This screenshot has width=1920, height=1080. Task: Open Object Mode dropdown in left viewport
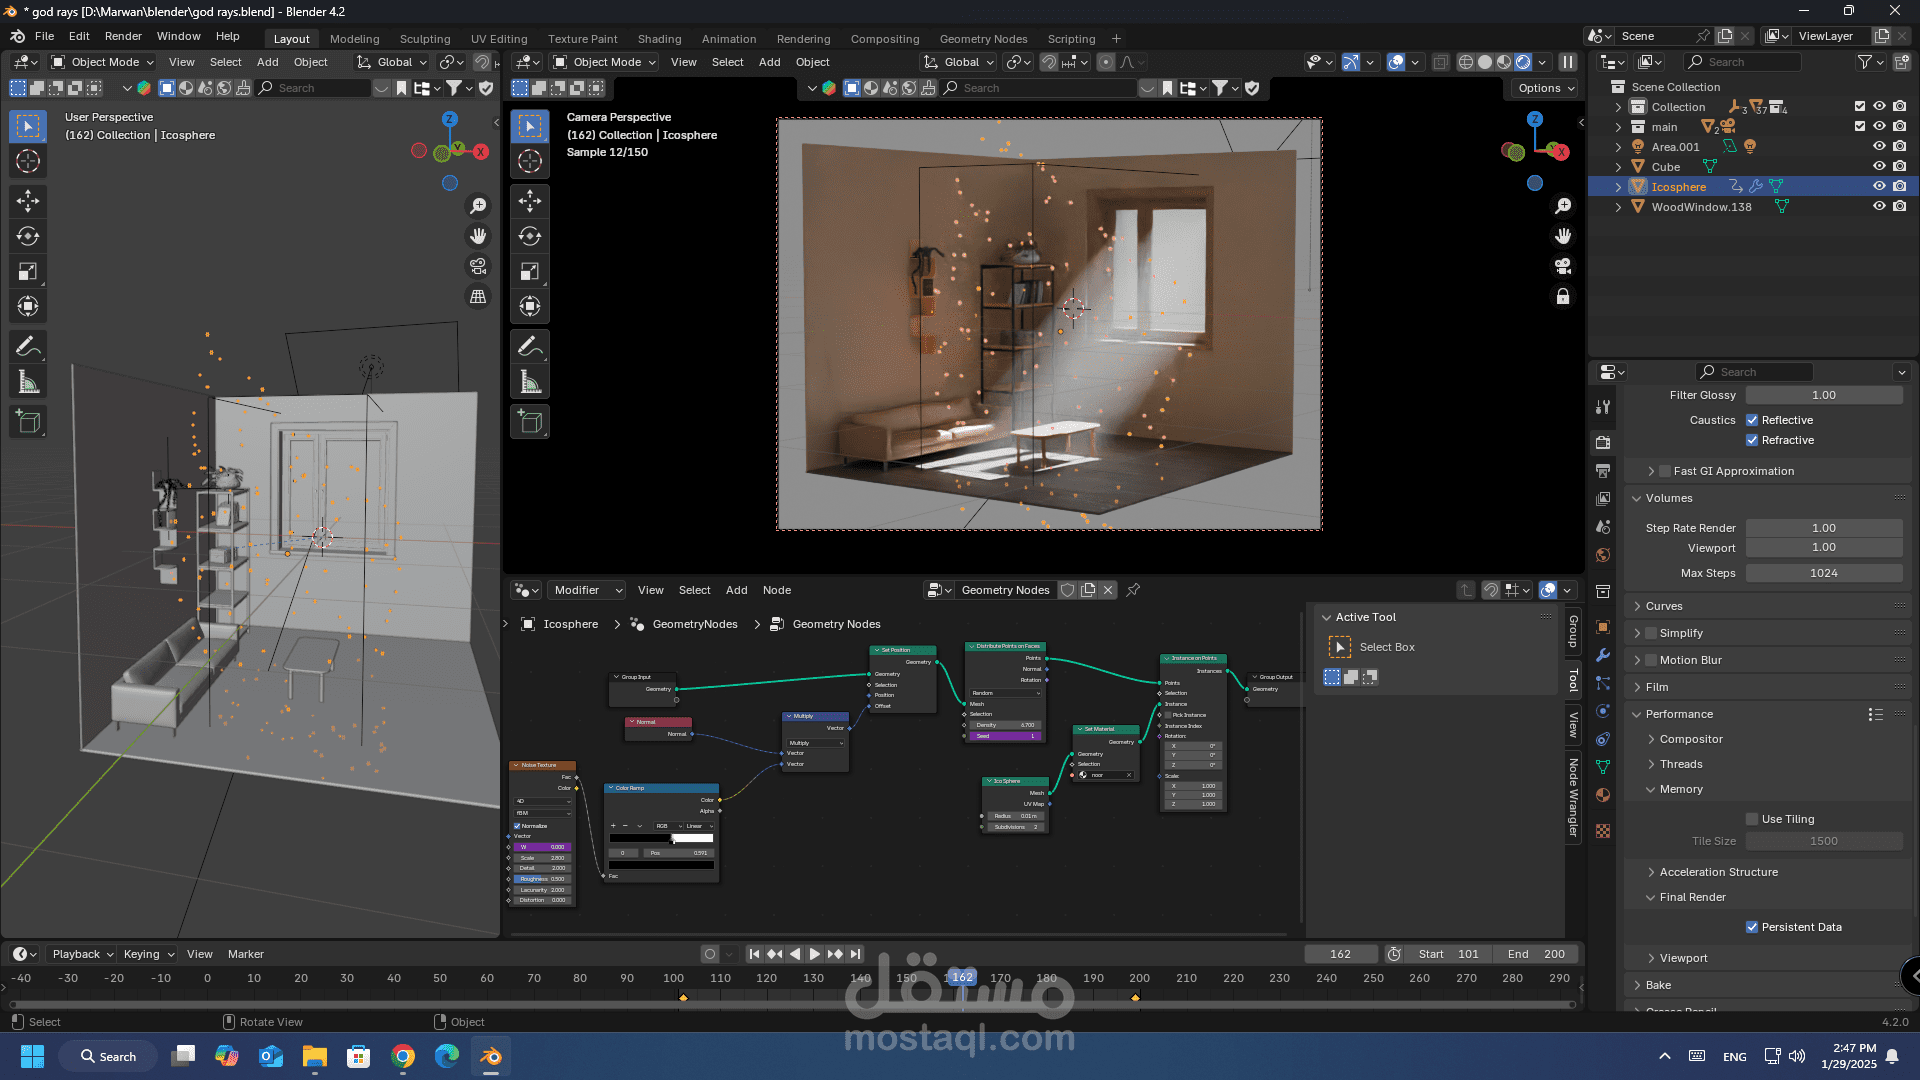[104, 62]
